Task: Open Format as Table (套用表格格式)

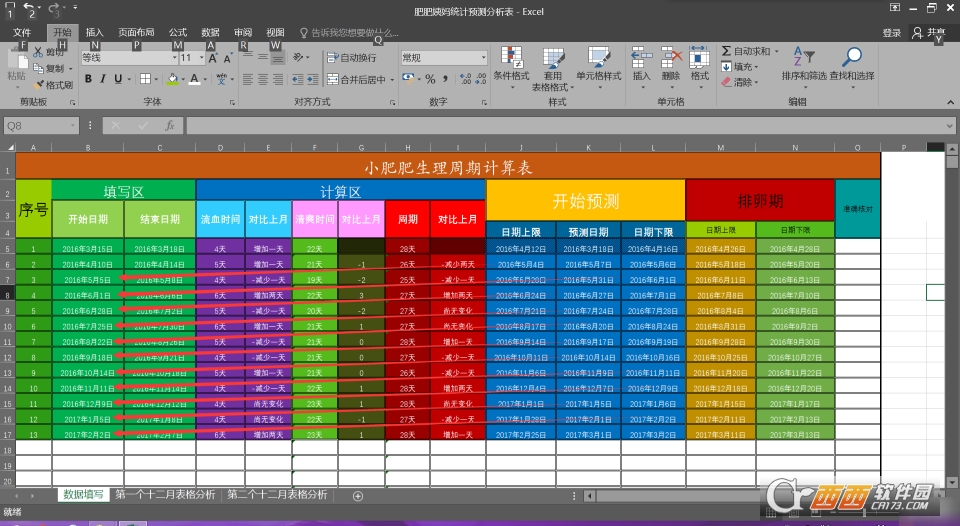Action: [552, 69]
